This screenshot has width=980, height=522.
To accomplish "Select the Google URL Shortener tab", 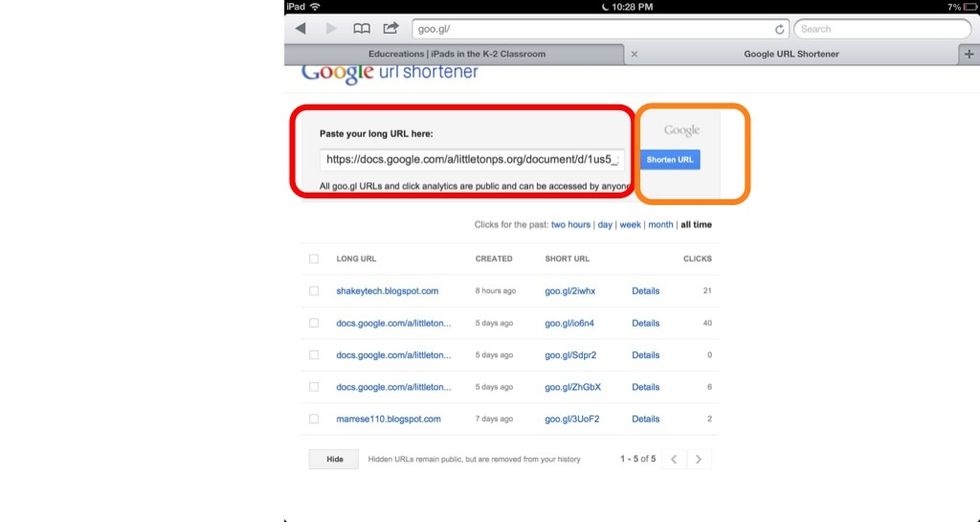I will pos(791,54).
